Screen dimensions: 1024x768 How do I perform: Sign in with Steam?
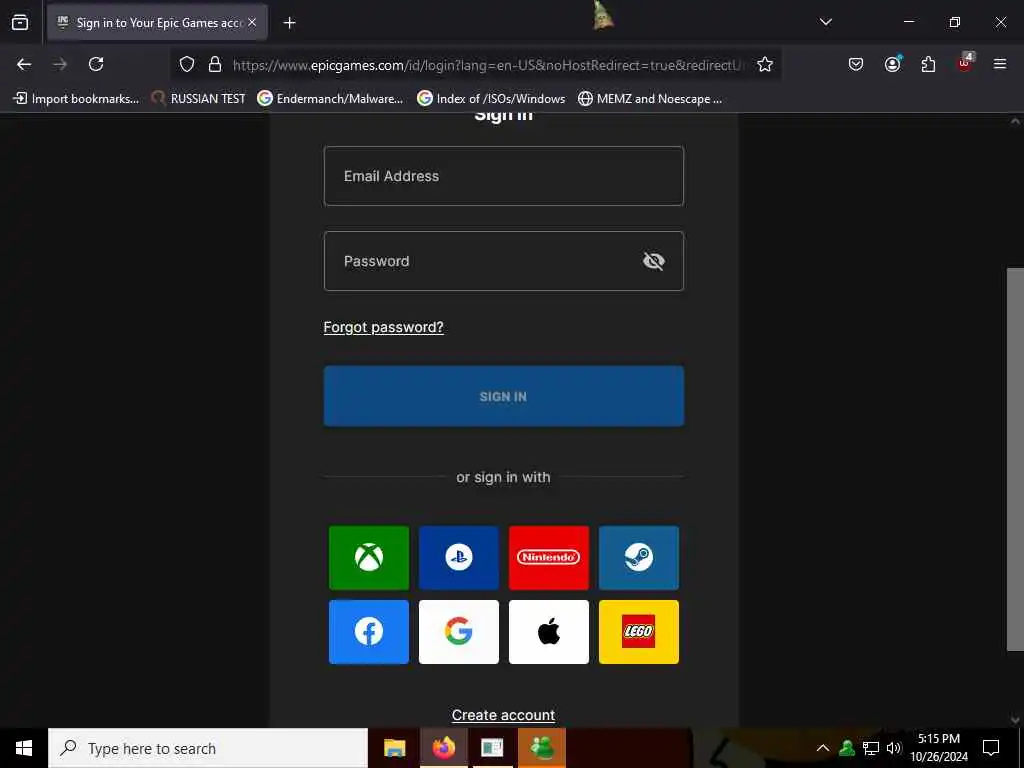click(639, 558)
